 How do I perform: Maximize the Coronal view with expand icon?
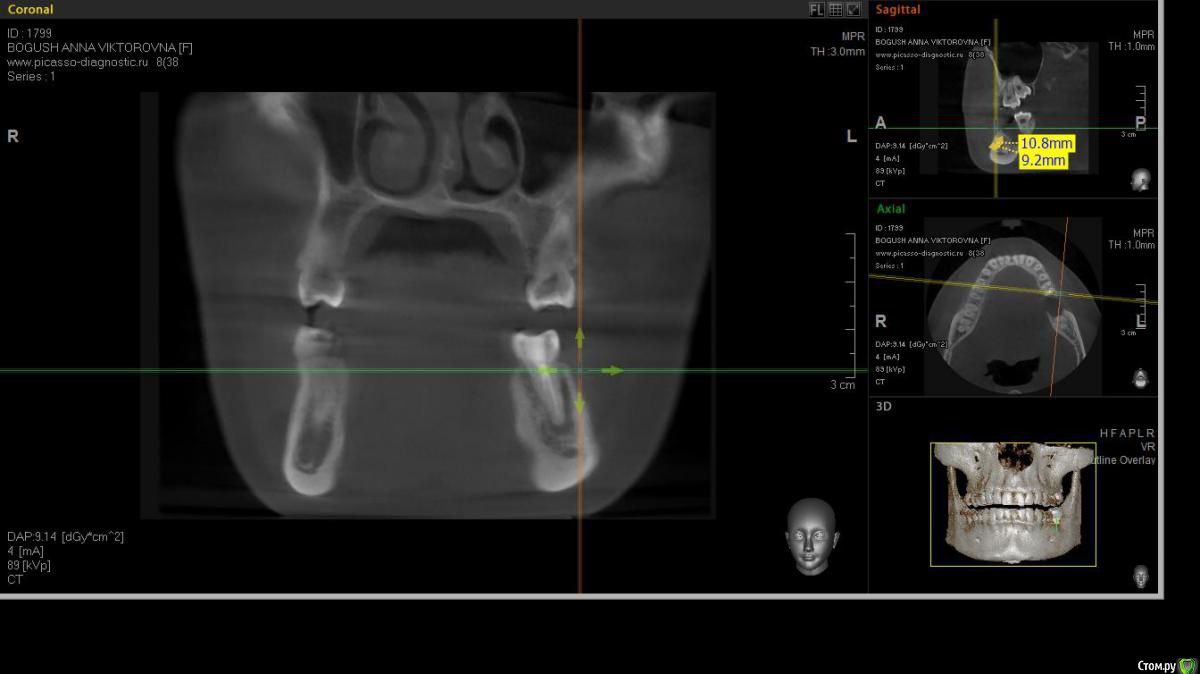pyautogui.click(x=853, y=9)
